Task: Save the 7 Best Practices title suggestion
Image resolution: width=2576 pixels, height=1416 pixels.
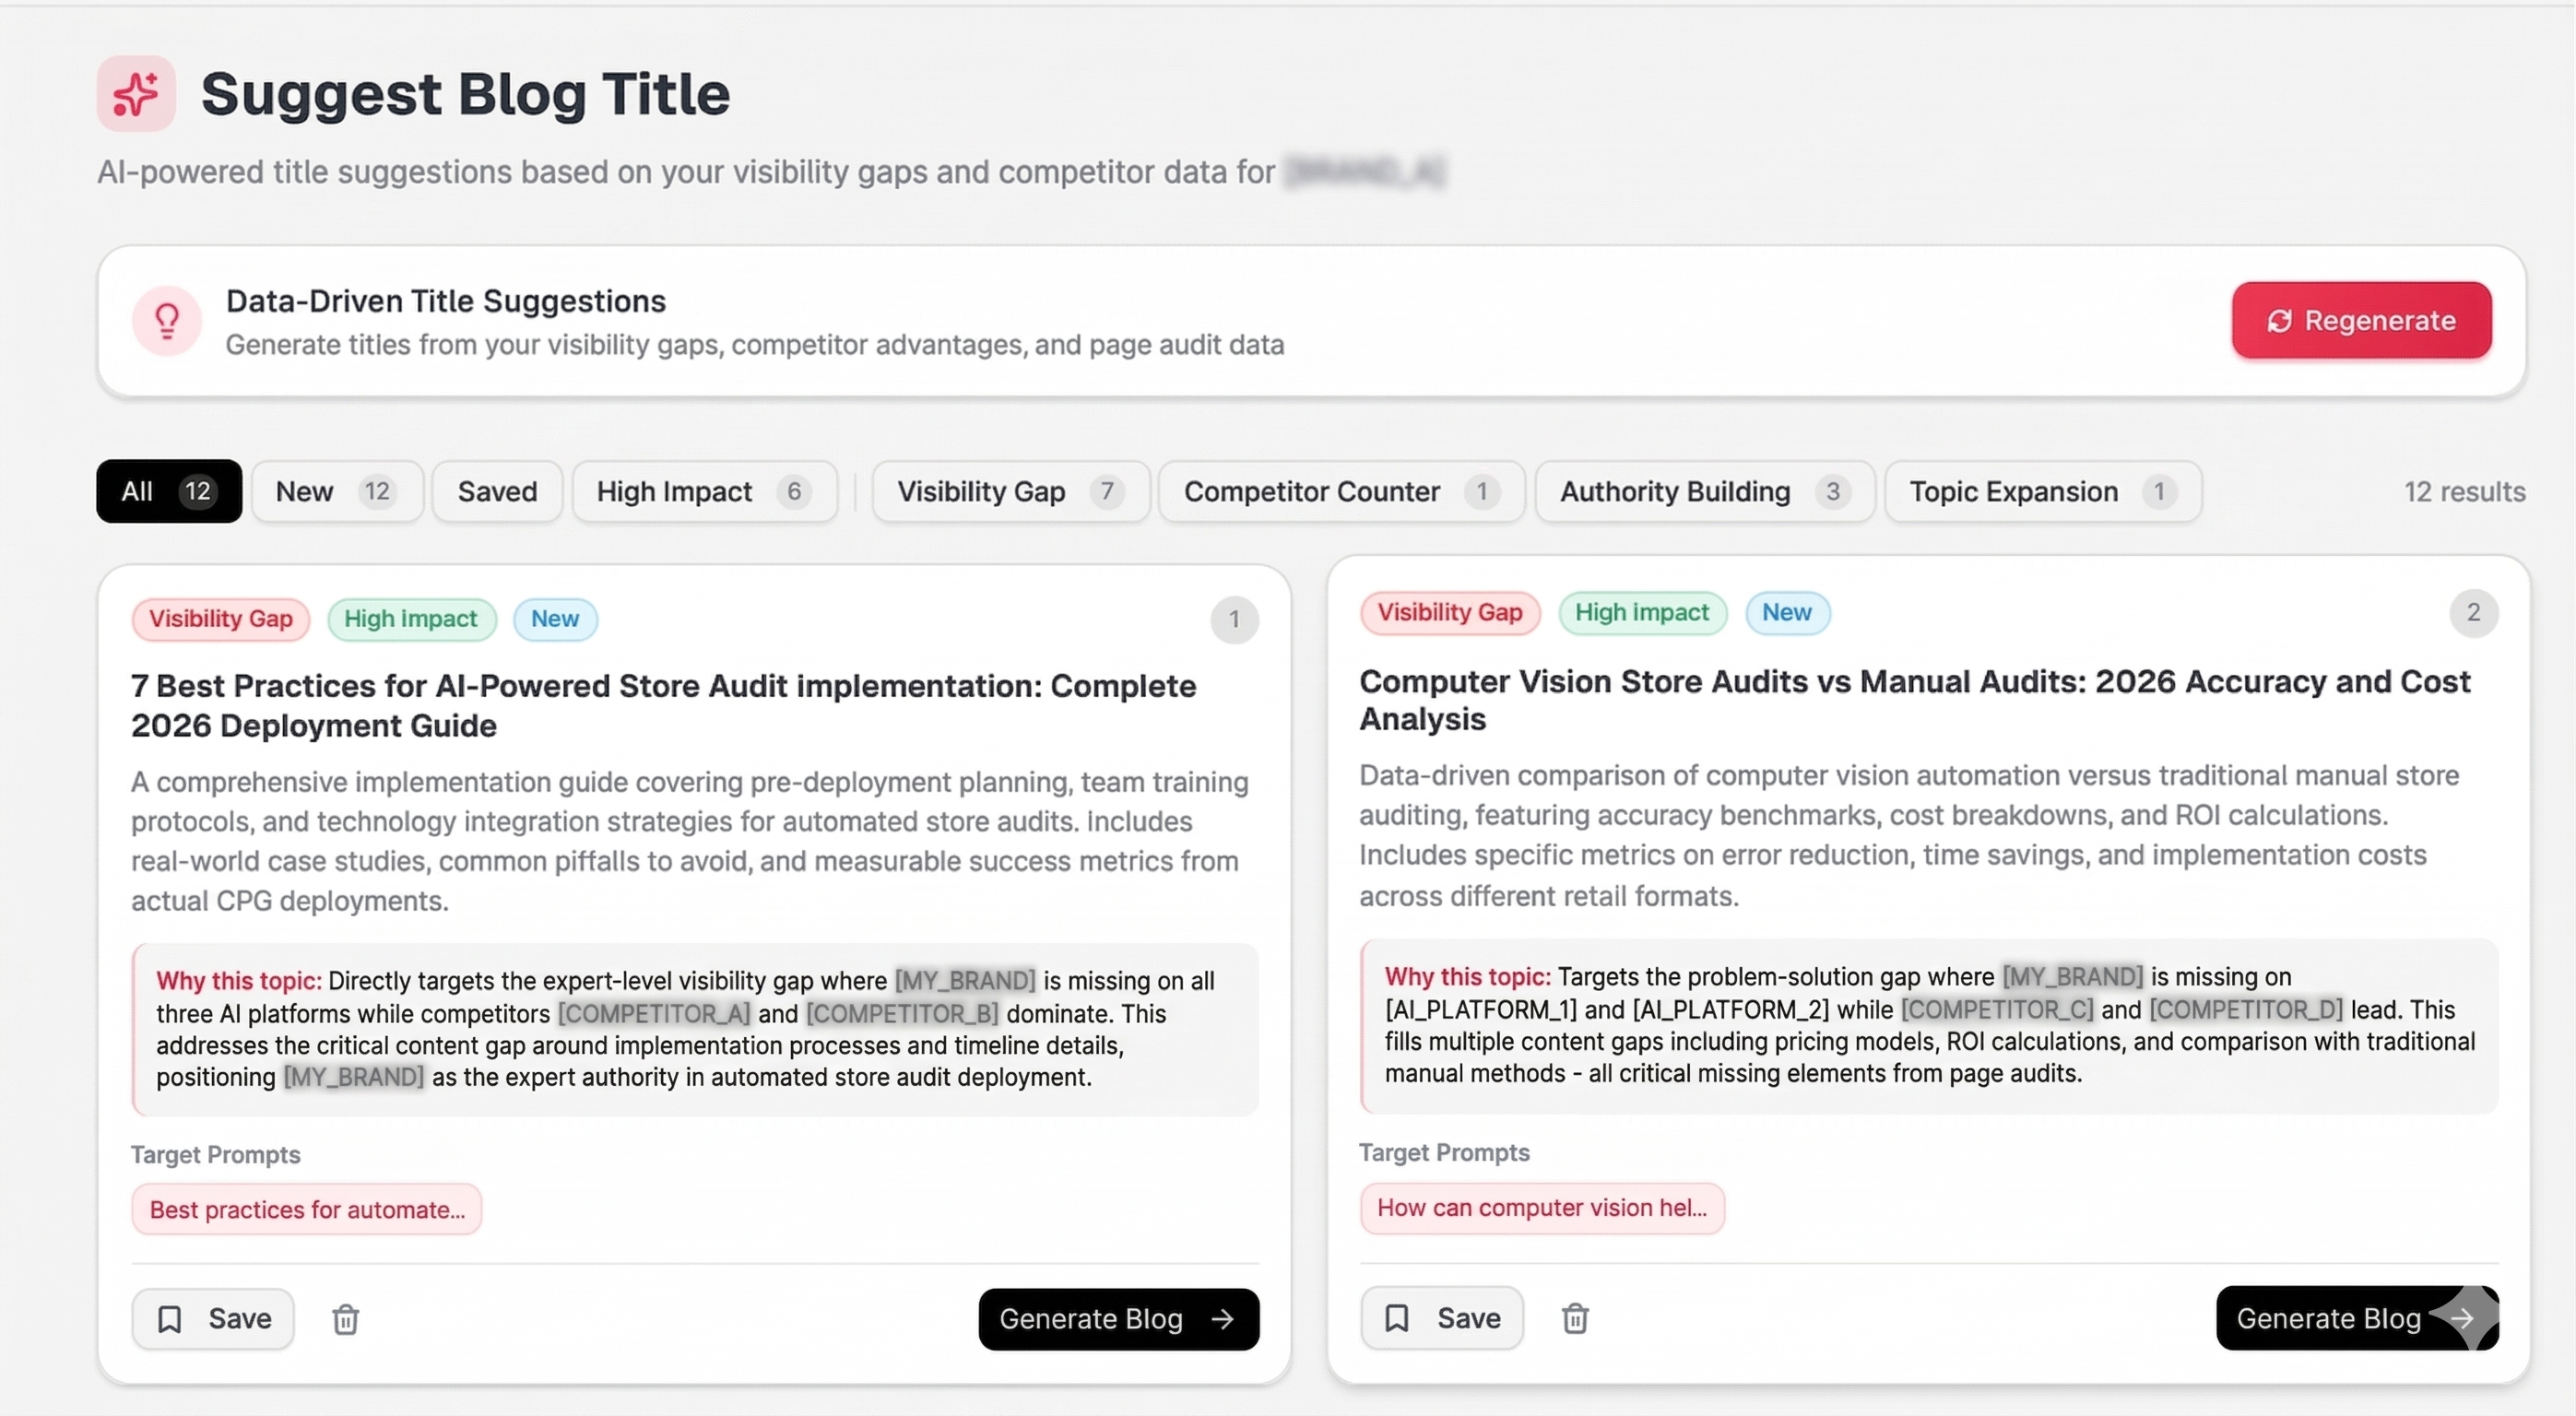Action: (213, 1319)
